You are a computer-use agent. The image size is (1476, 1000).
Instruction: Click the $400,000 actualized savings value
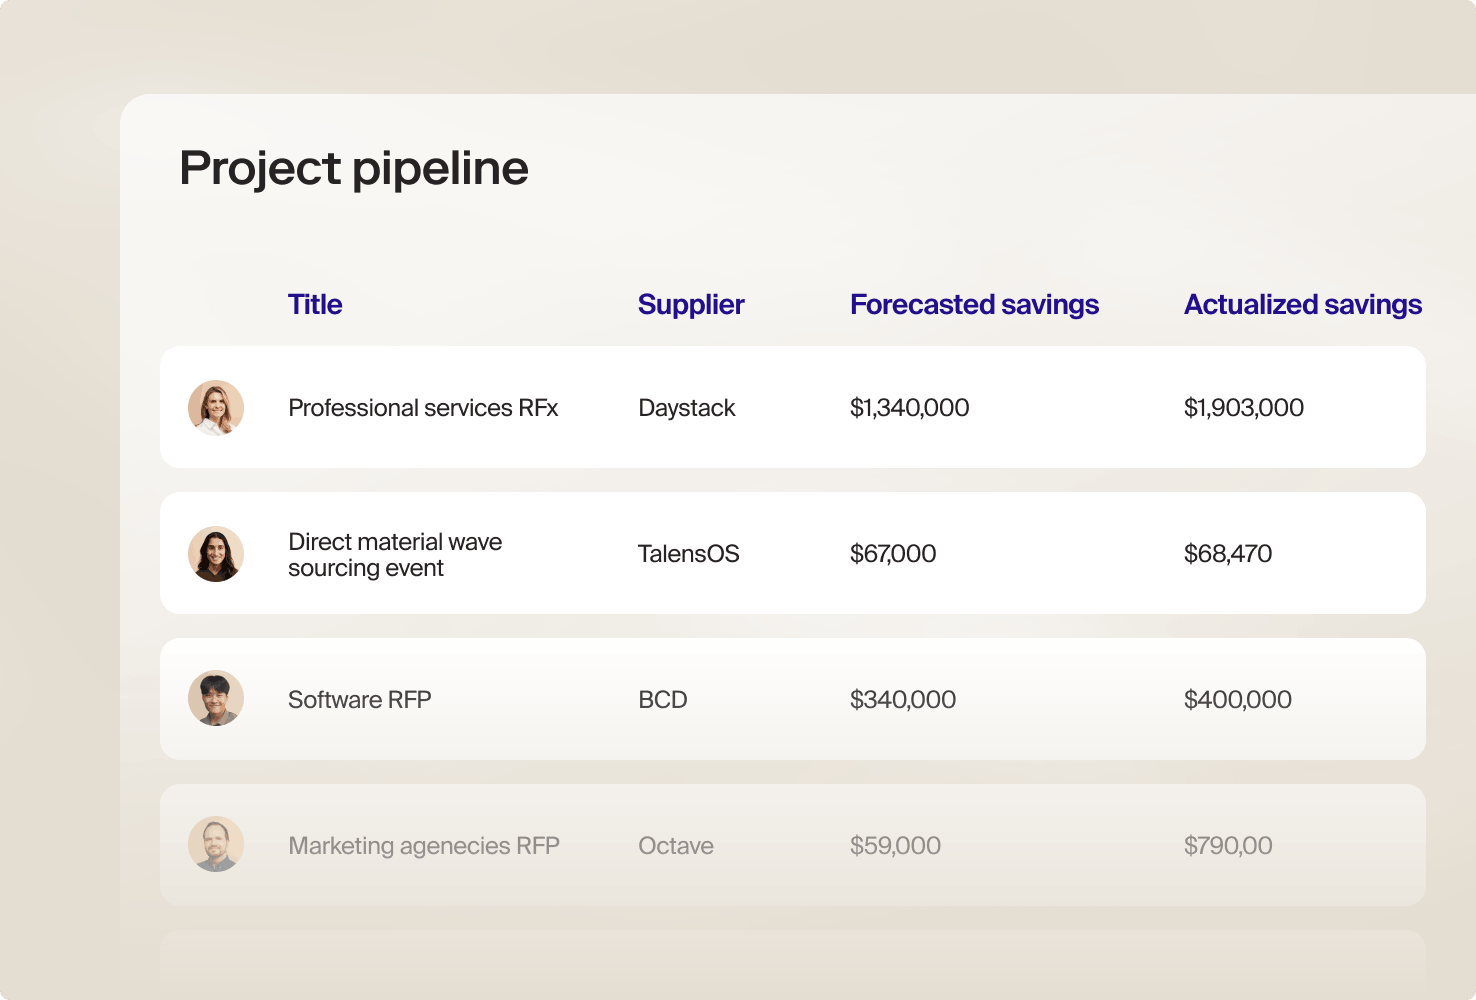1238,700
